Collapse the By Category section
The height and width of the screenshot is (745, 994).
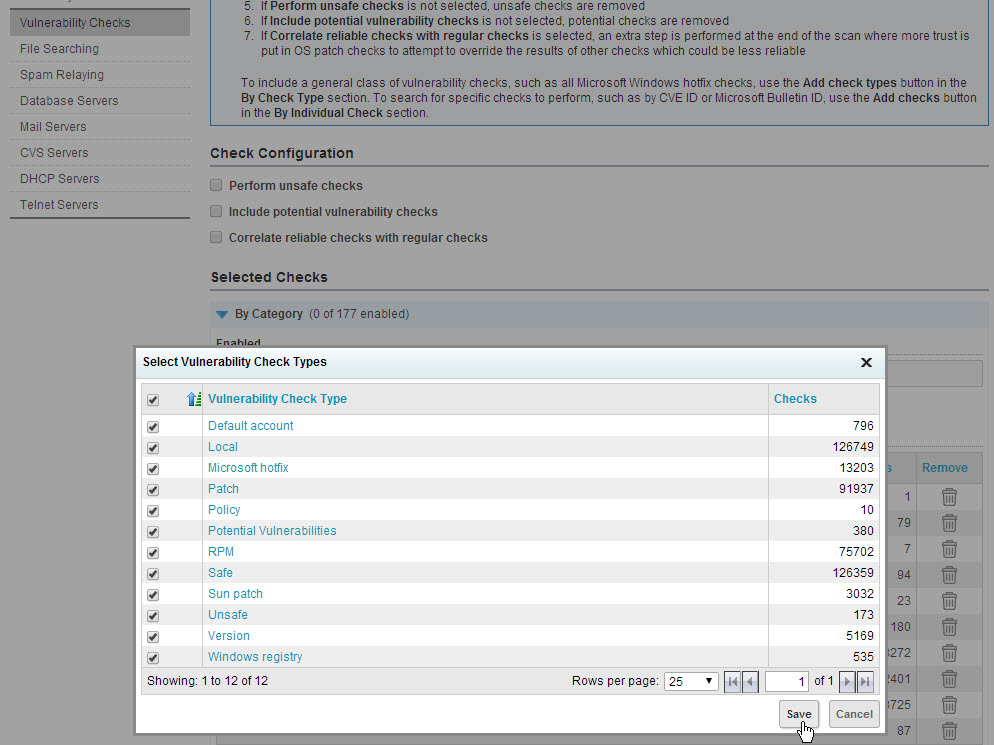(x=221, y=313)
